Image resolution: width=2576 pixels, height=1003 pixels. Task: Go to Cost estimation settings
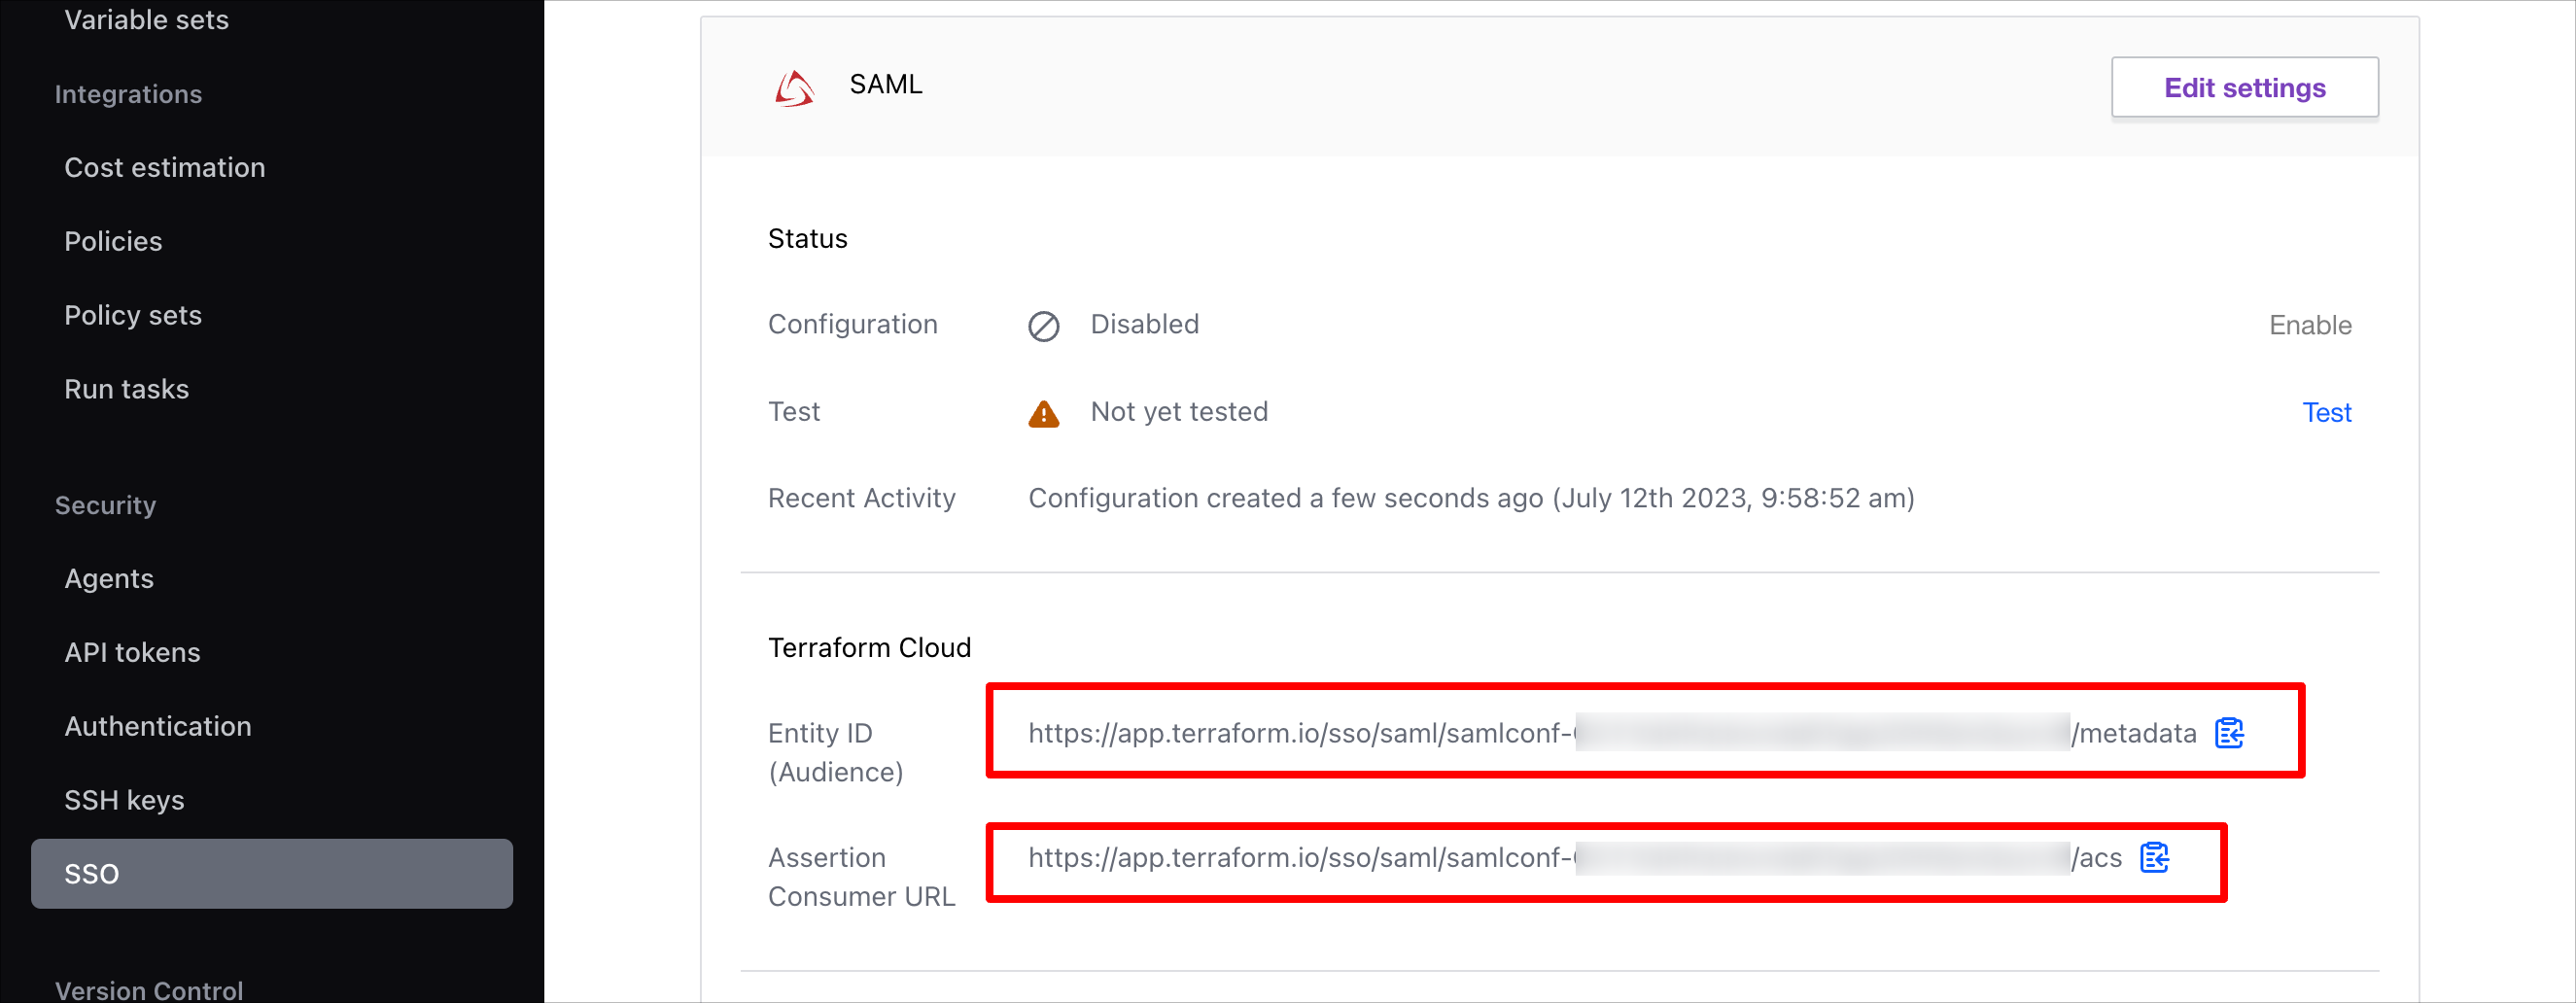(x=165, y=167)
